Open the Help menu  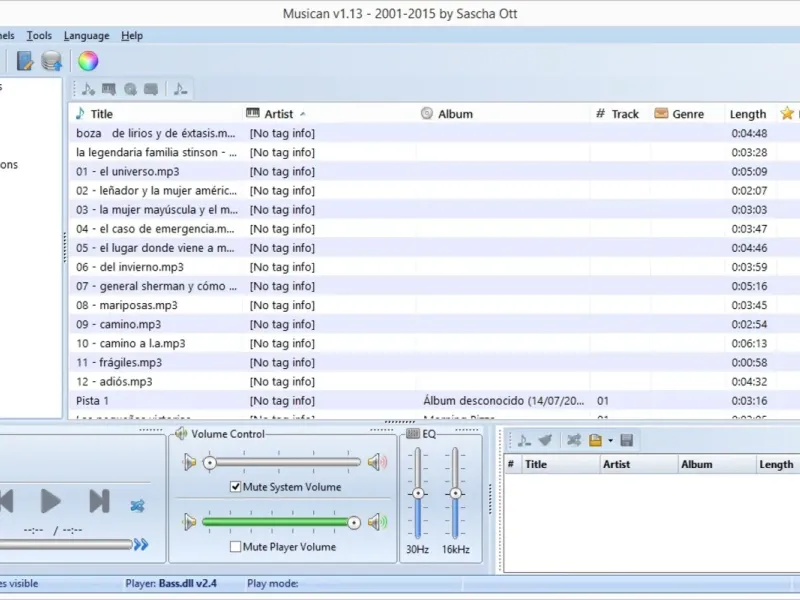click(132, 35)
